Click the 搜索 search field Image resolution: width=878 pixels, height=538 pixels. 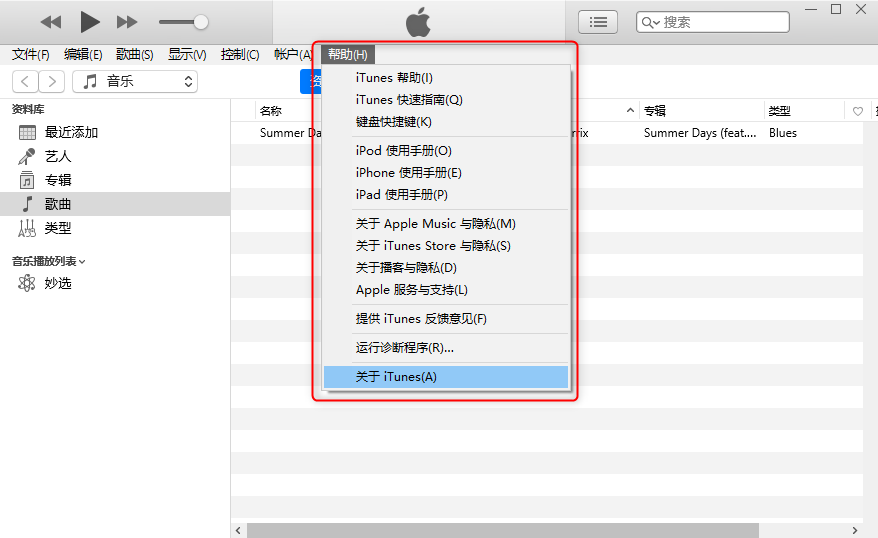click(x=713, y=22)
